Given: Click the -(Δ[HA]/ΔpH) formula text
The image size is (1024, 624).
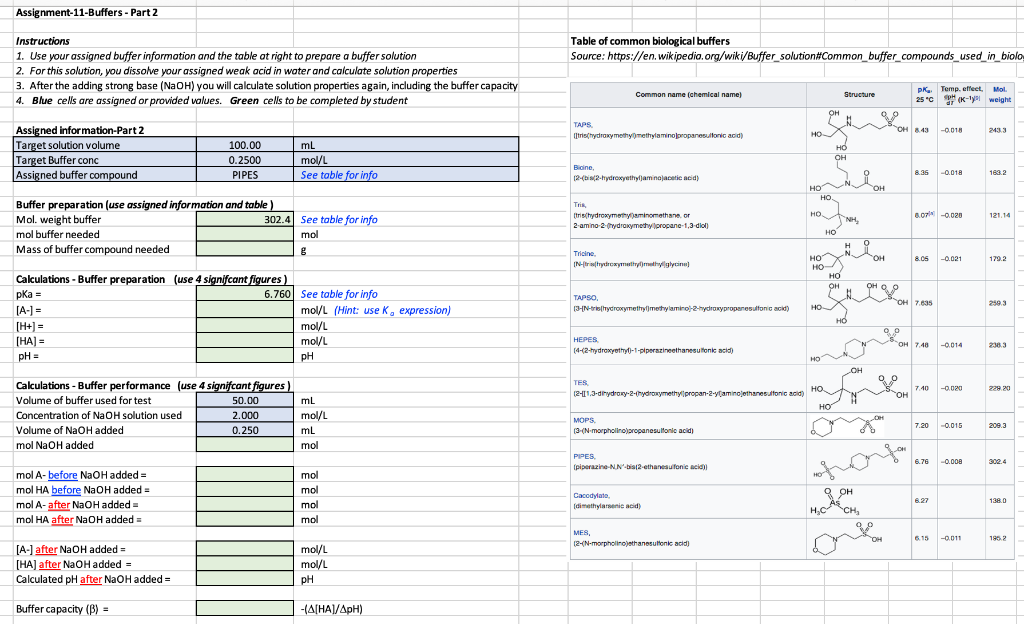Looking at the screenshot, I should pyautogui.click(x=332, y=609).
